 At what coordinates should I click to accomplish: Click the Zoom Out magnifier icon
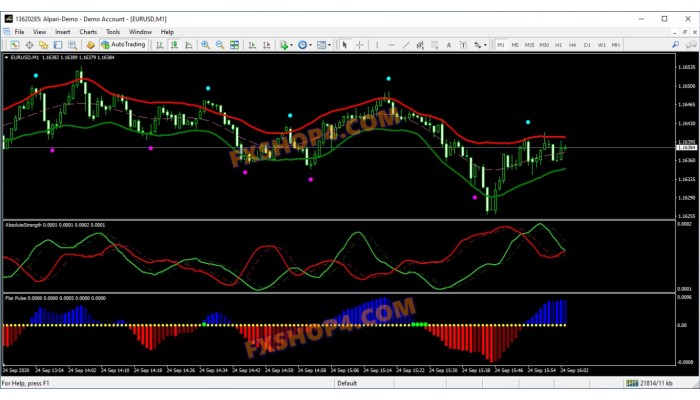(219, 44)
